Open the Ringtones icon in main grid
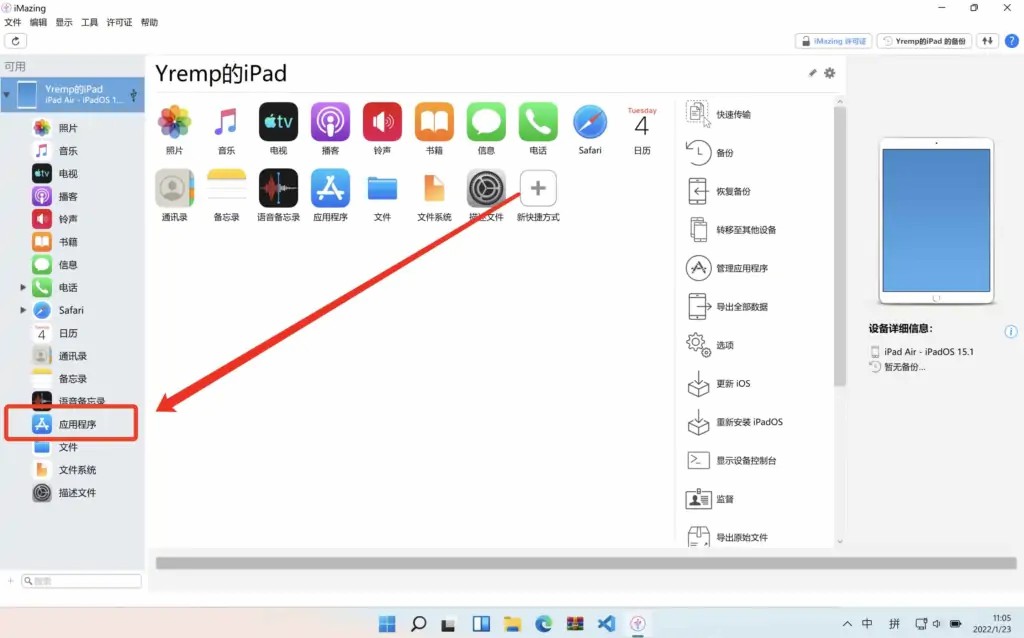This screenshot has height=638, width=1024. [382, 122]
